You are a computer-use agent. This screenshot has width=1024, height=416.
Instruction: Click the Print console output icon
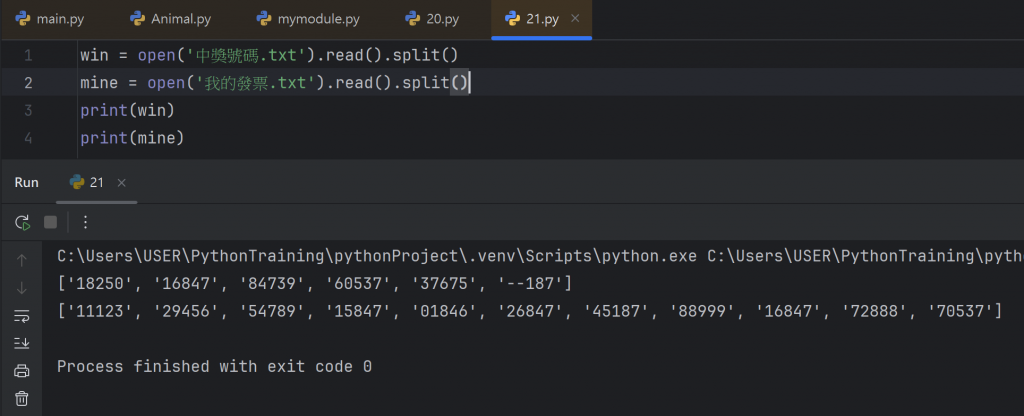22,371
